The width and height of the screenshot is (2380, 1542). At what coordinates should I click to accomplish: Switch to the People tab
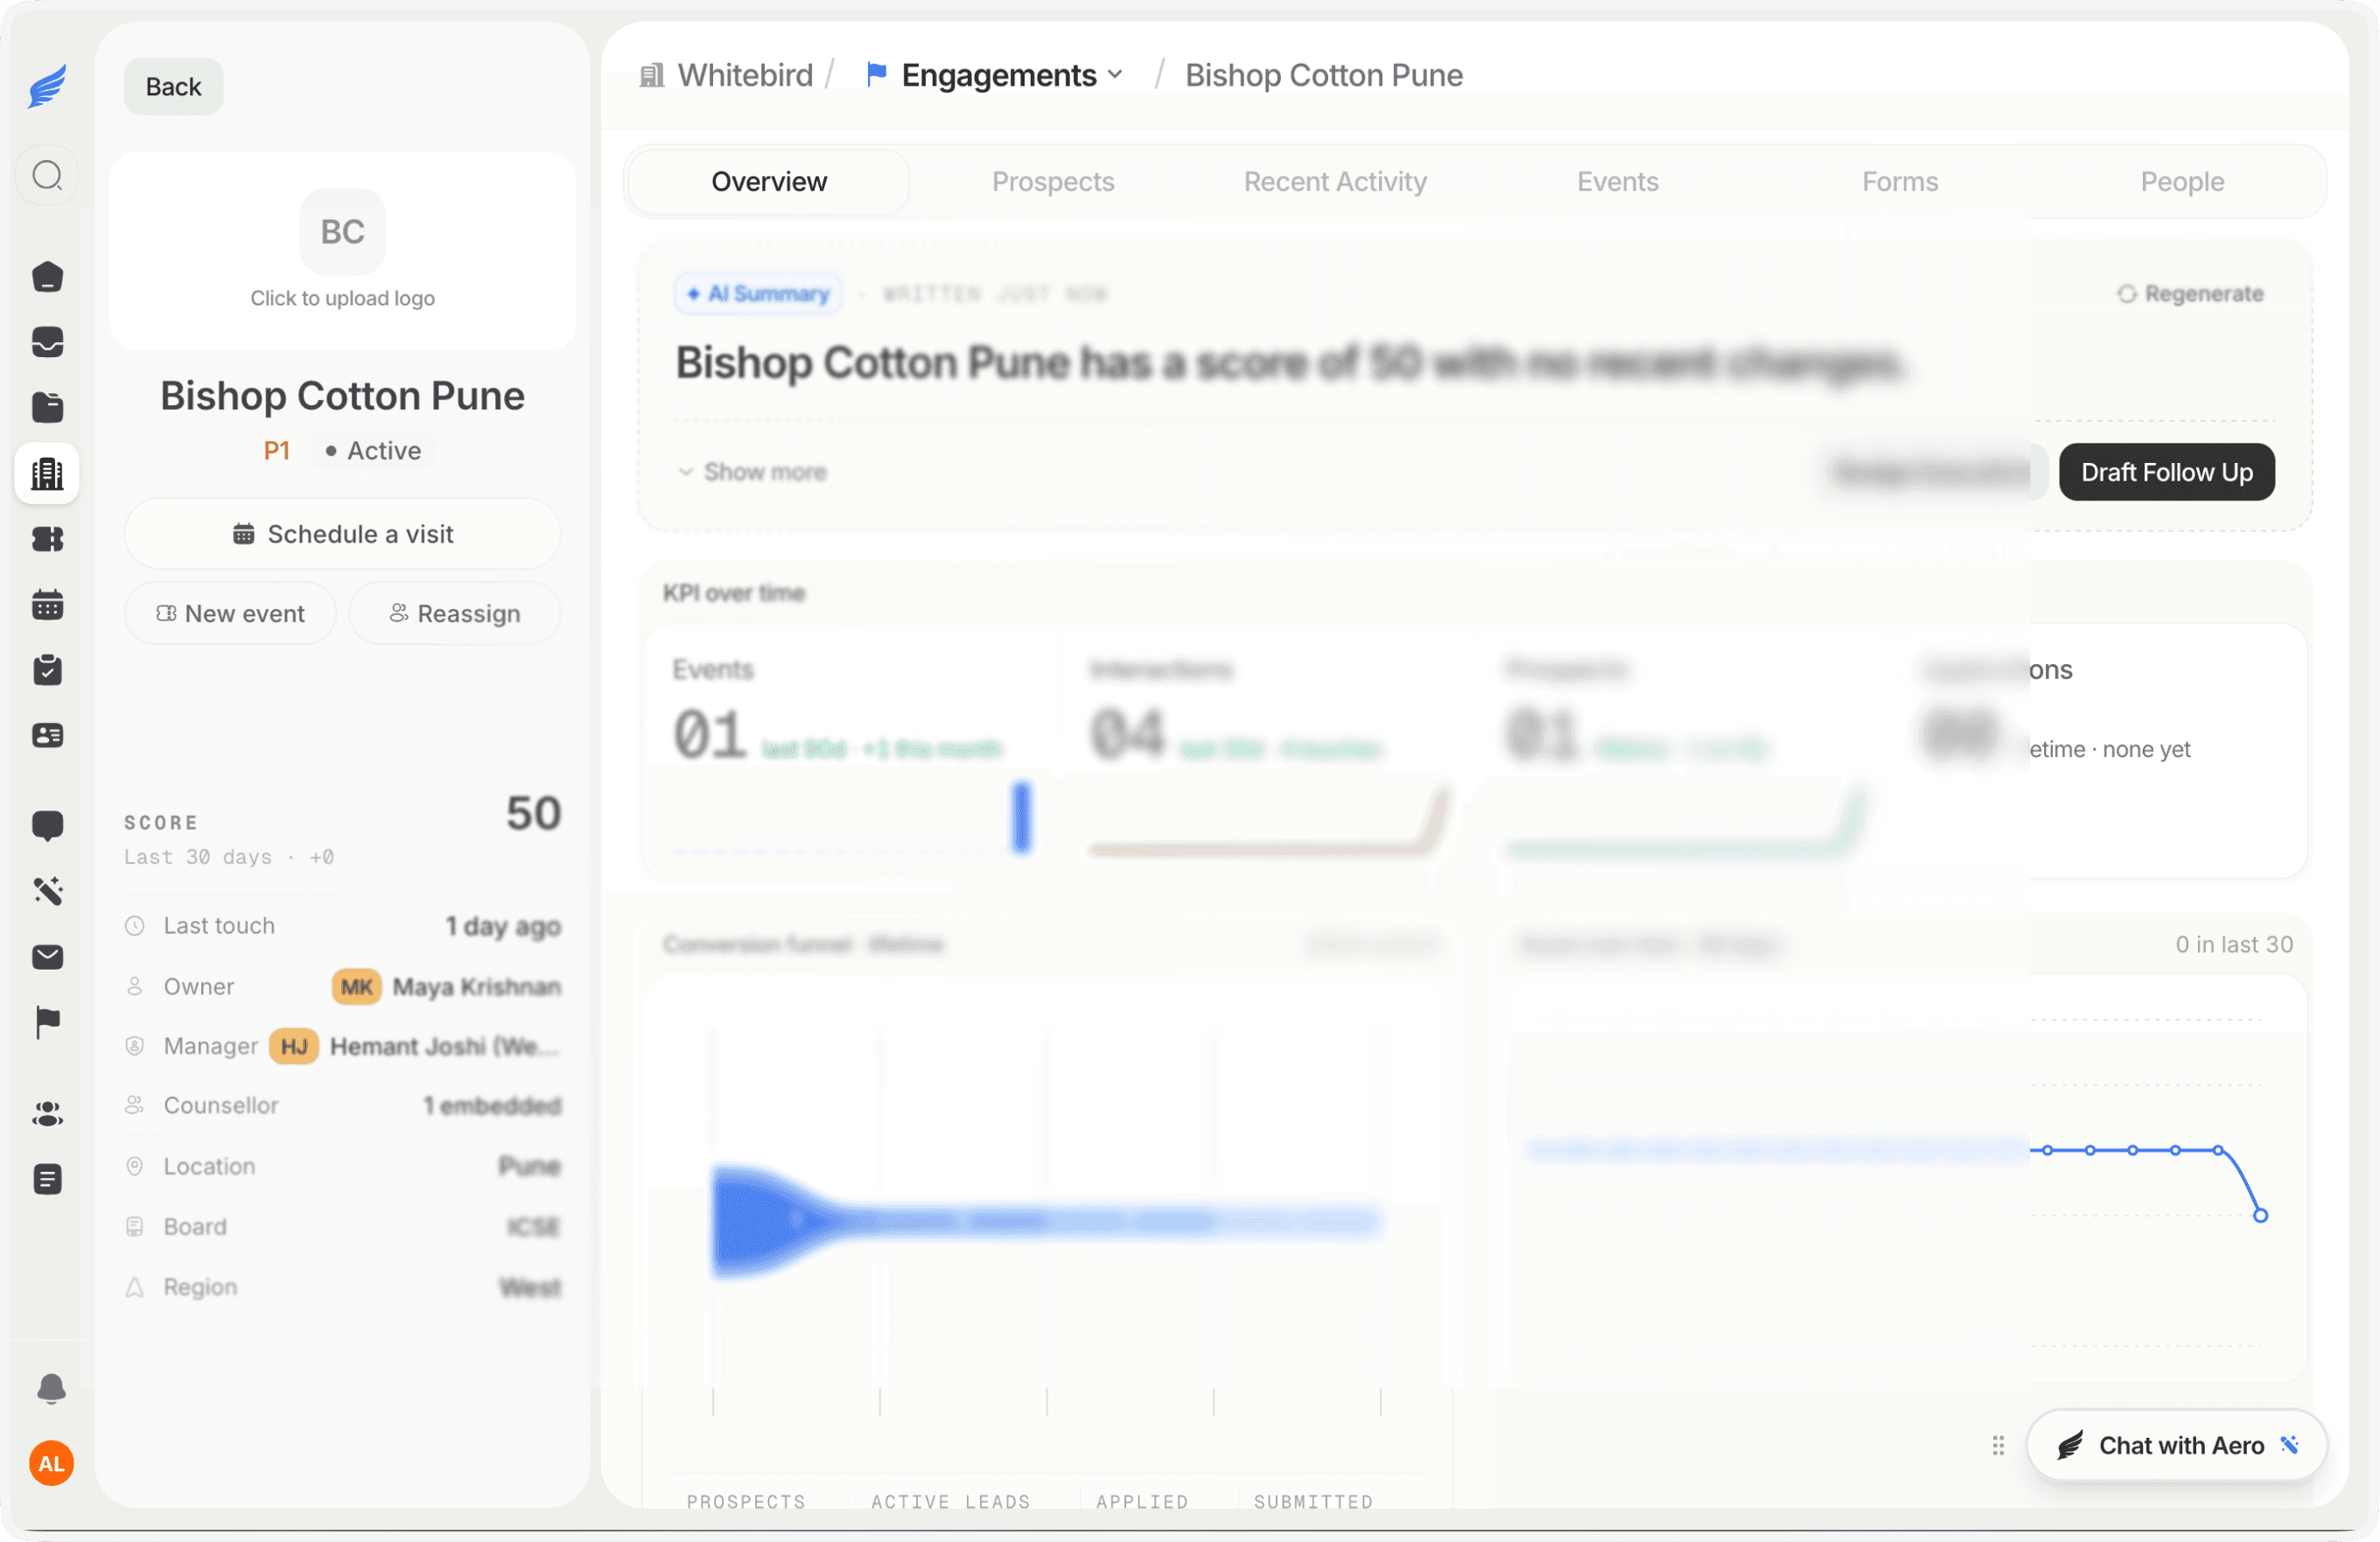pos(2181,182)
